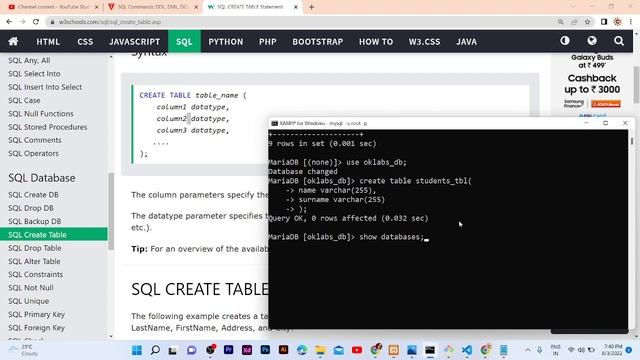Go to the W3Schools home icon
The image size is (640, 360).
pos(13,41)
